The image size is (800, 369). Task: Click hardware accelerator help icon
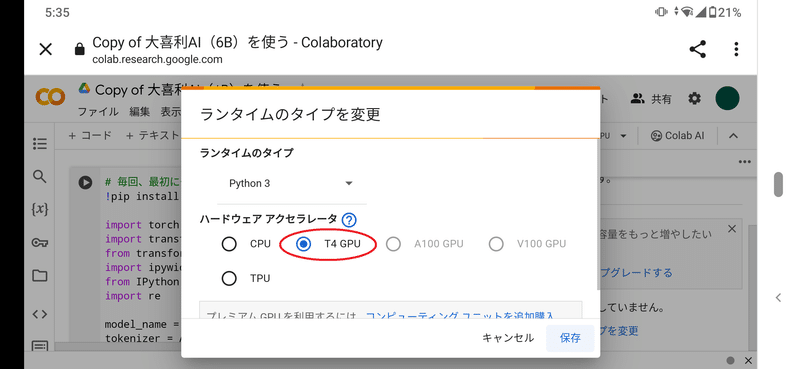pos(349,220)
